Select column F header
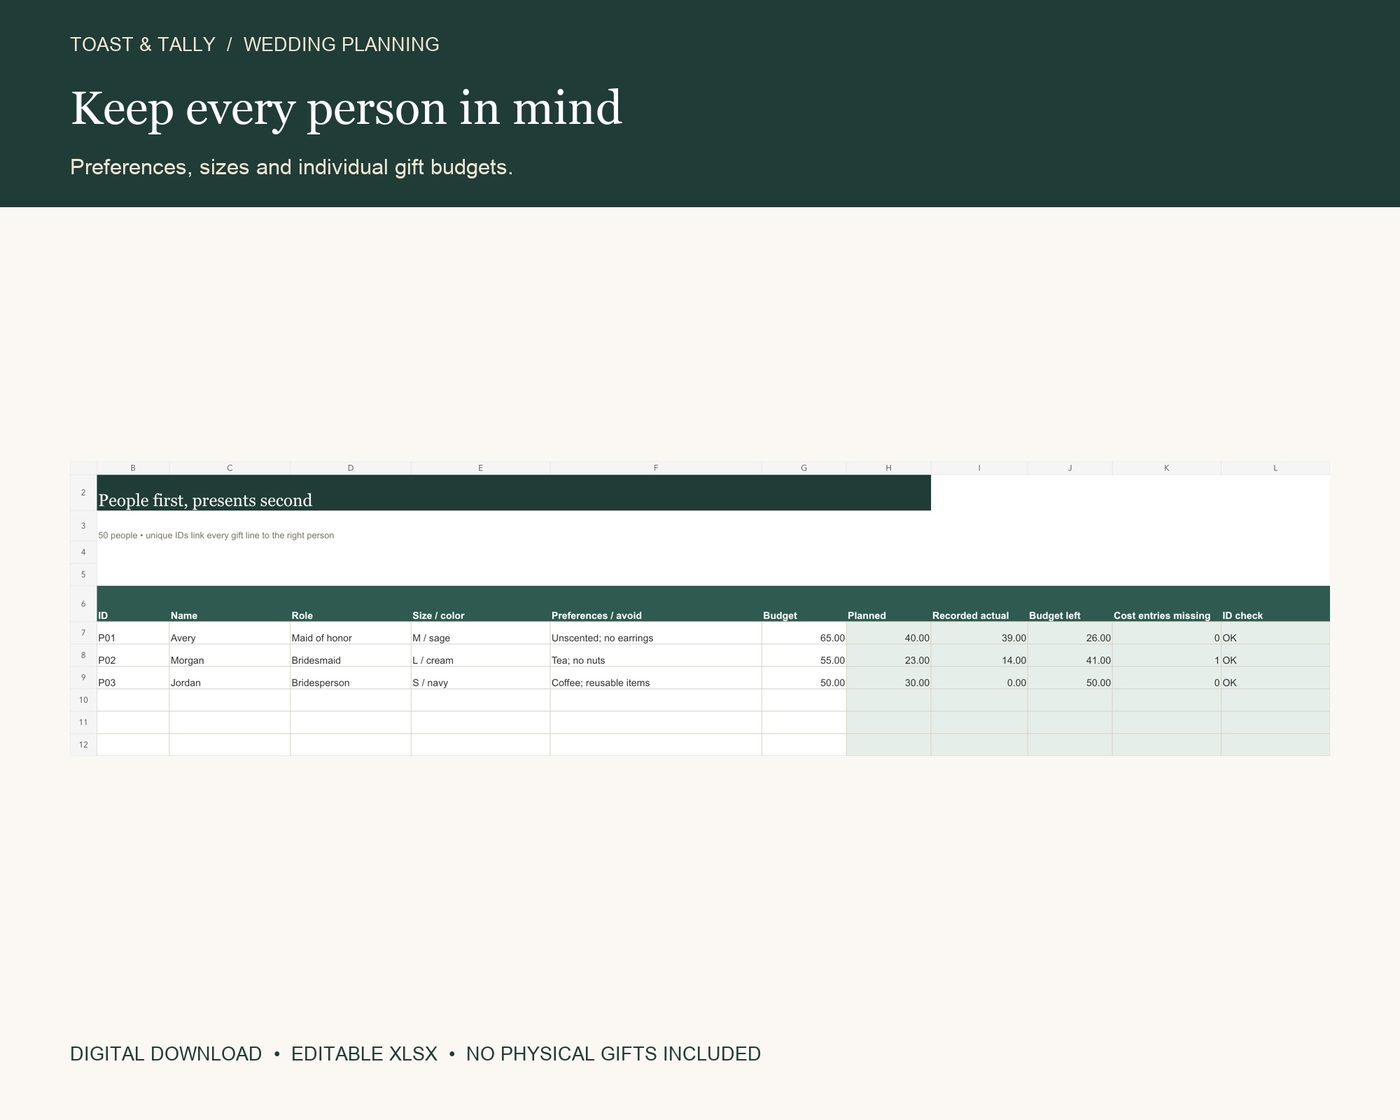Image resolution: width=1400 pixels, height=1120 pixels. [x=656, y=468]
